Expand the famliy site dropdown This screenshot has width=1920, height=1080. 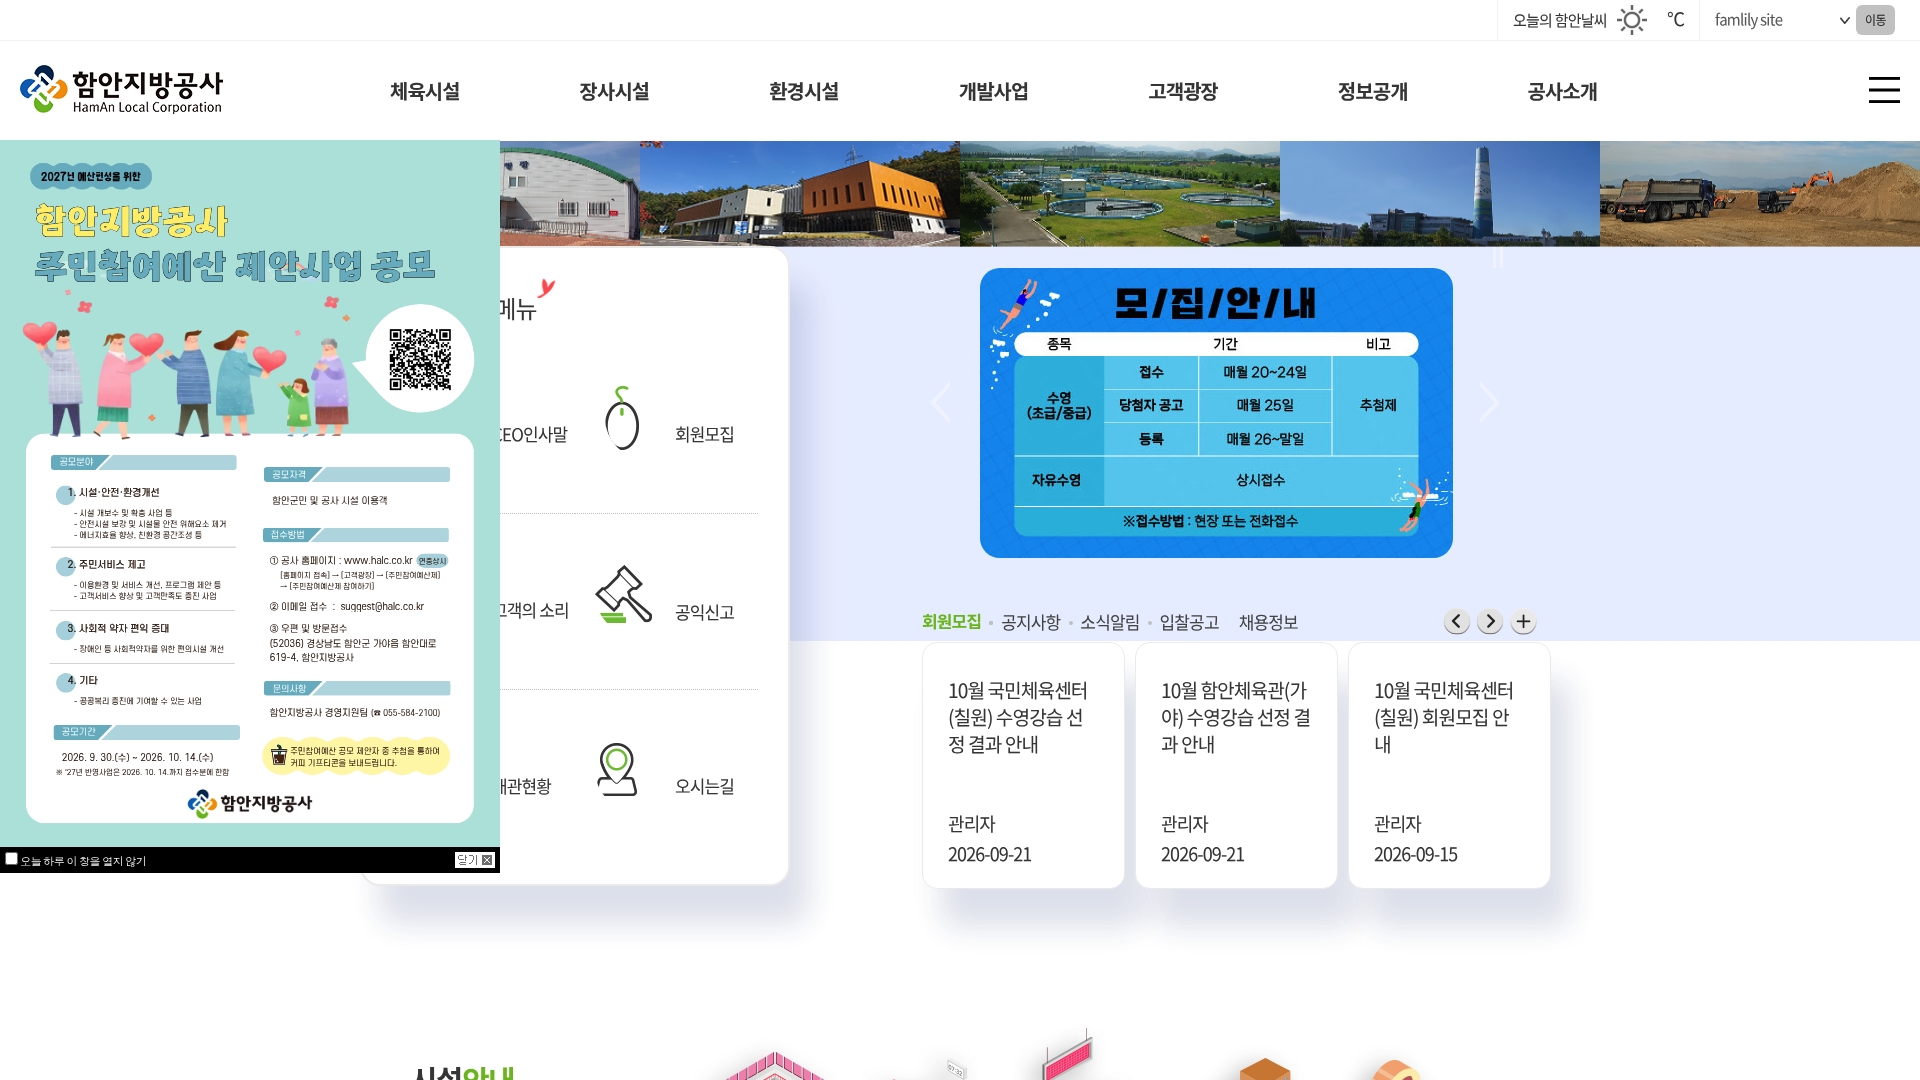coord(1780,20)
